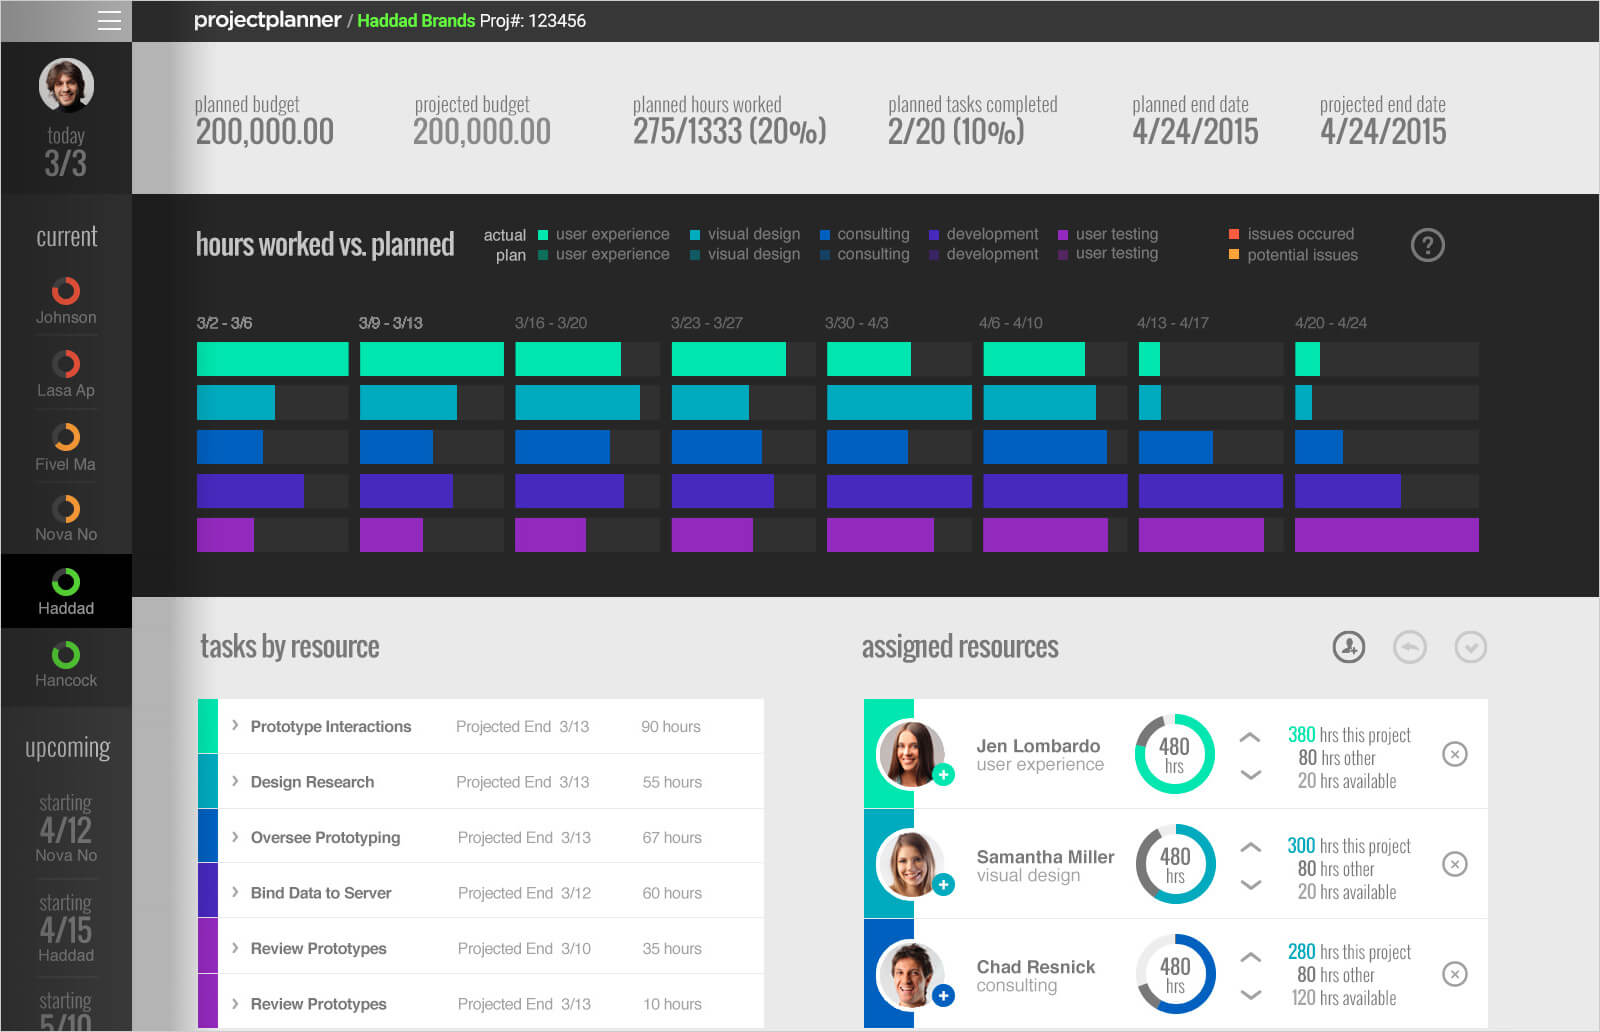Screen dimensions: 1600x1032
Task: Click the undo arrow icon above assigned resources
Action: (1410, 647)
